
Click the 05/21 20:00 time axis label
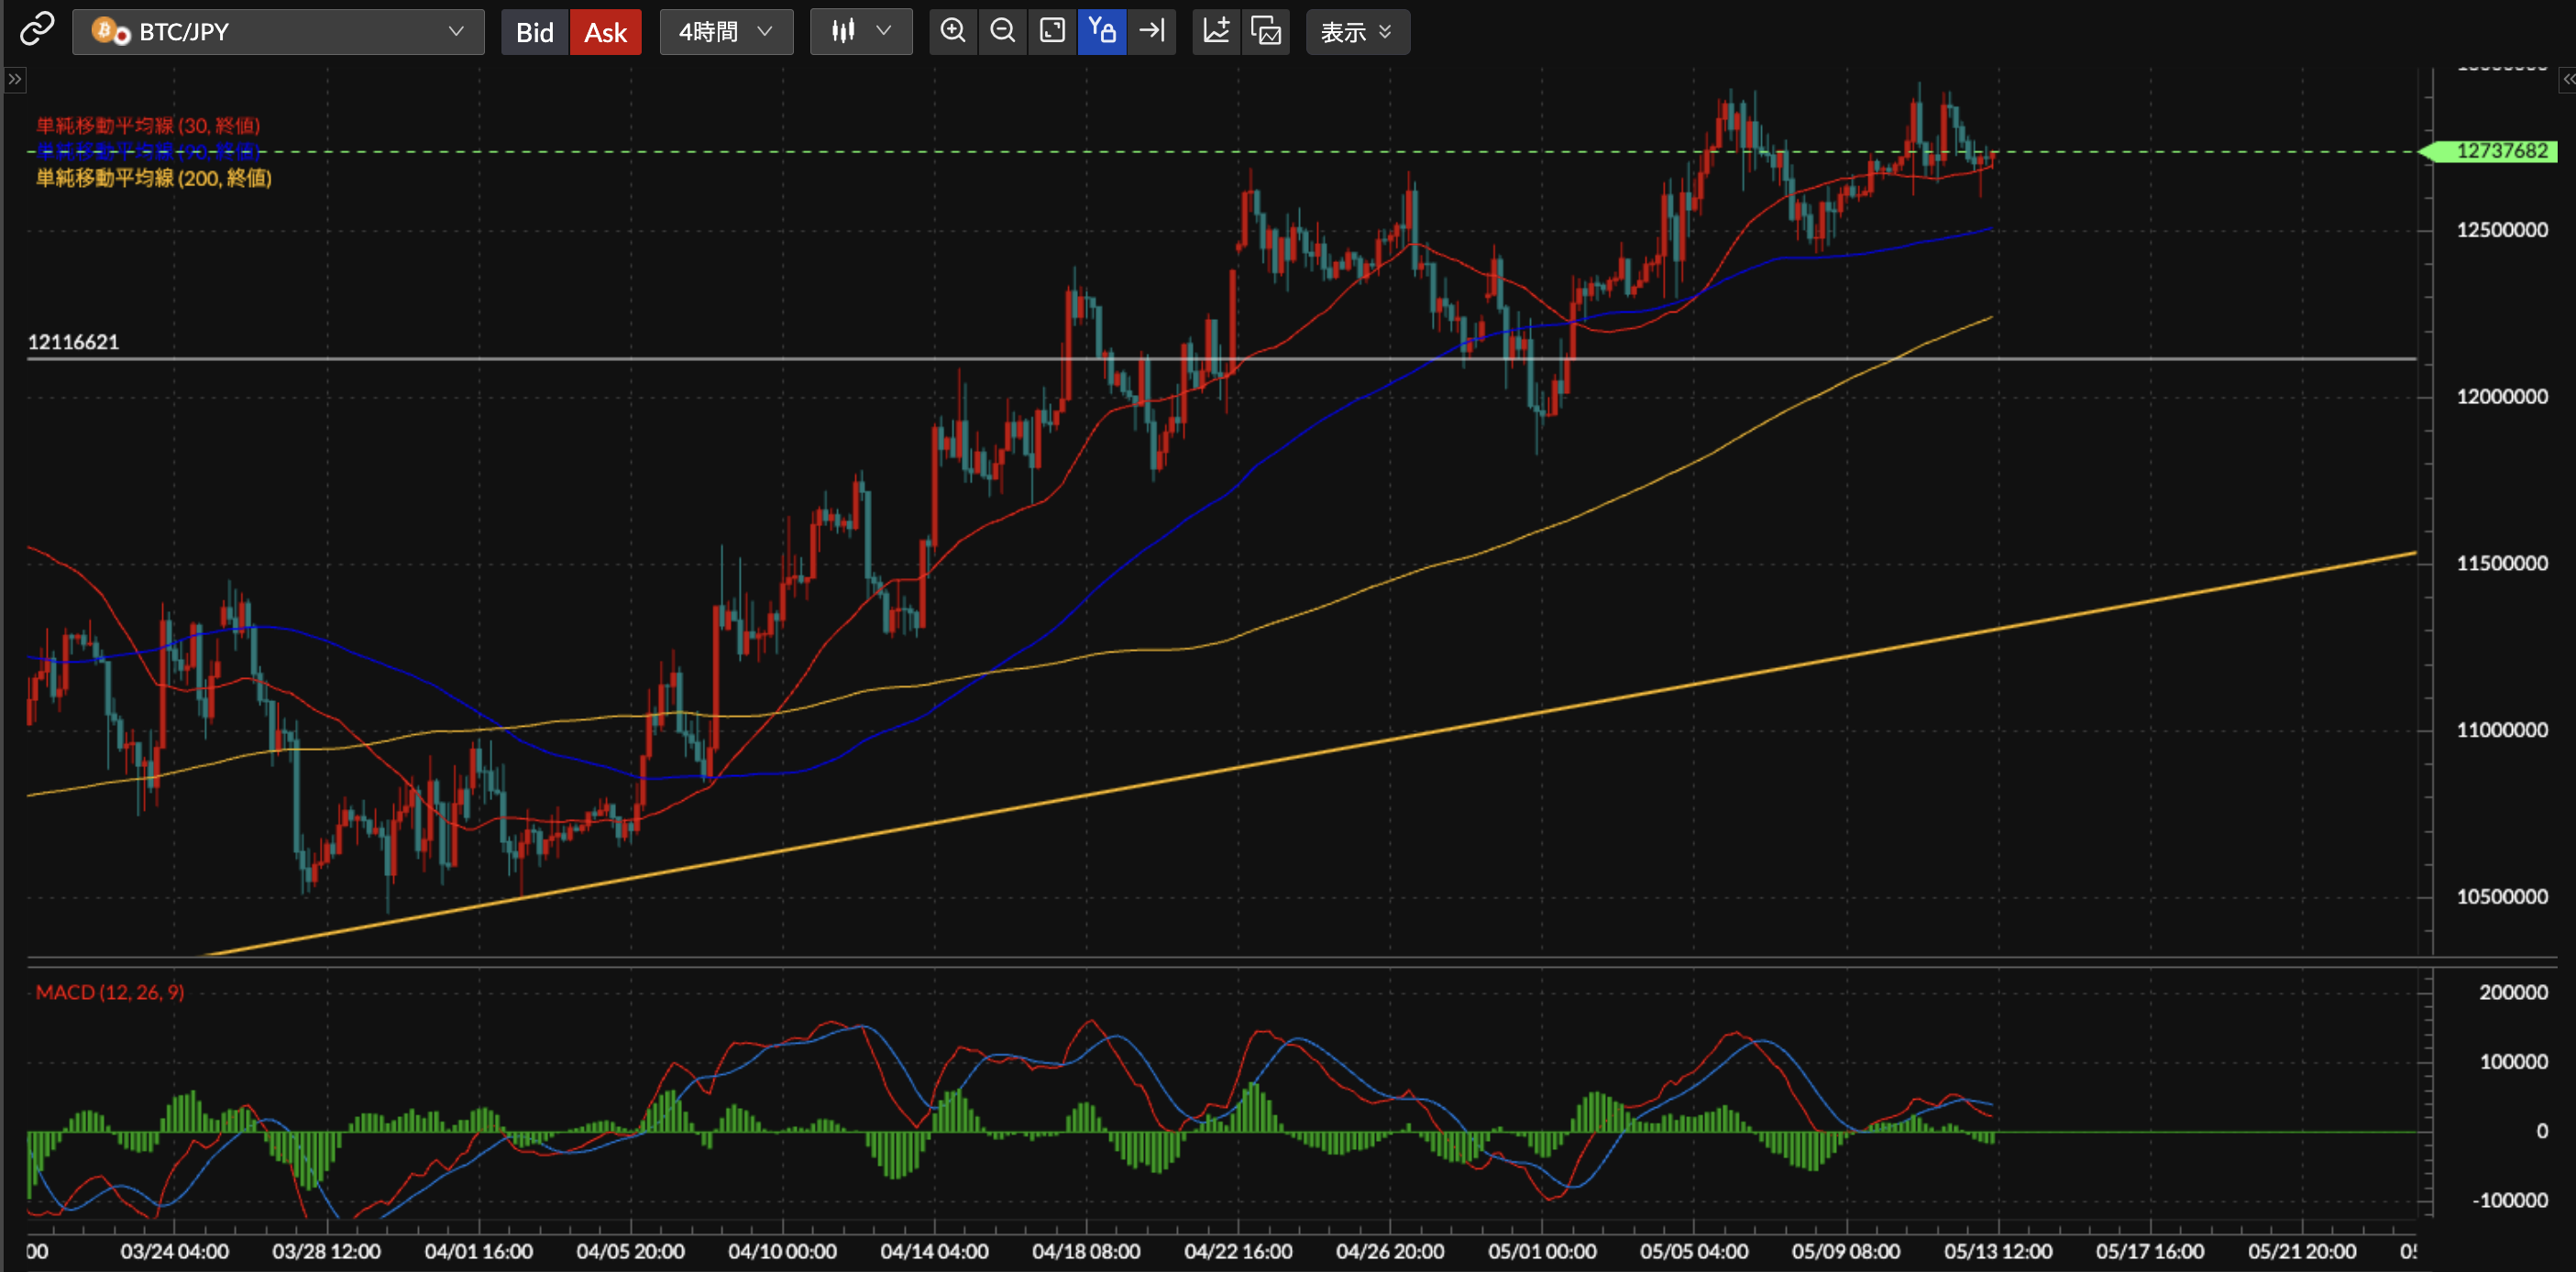pyautogui.click(x=2303, y=1252)
